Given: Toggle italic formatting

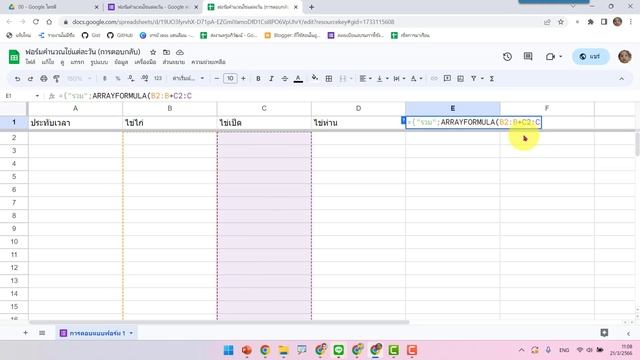Looking at the screenshot, I should 271,78.
